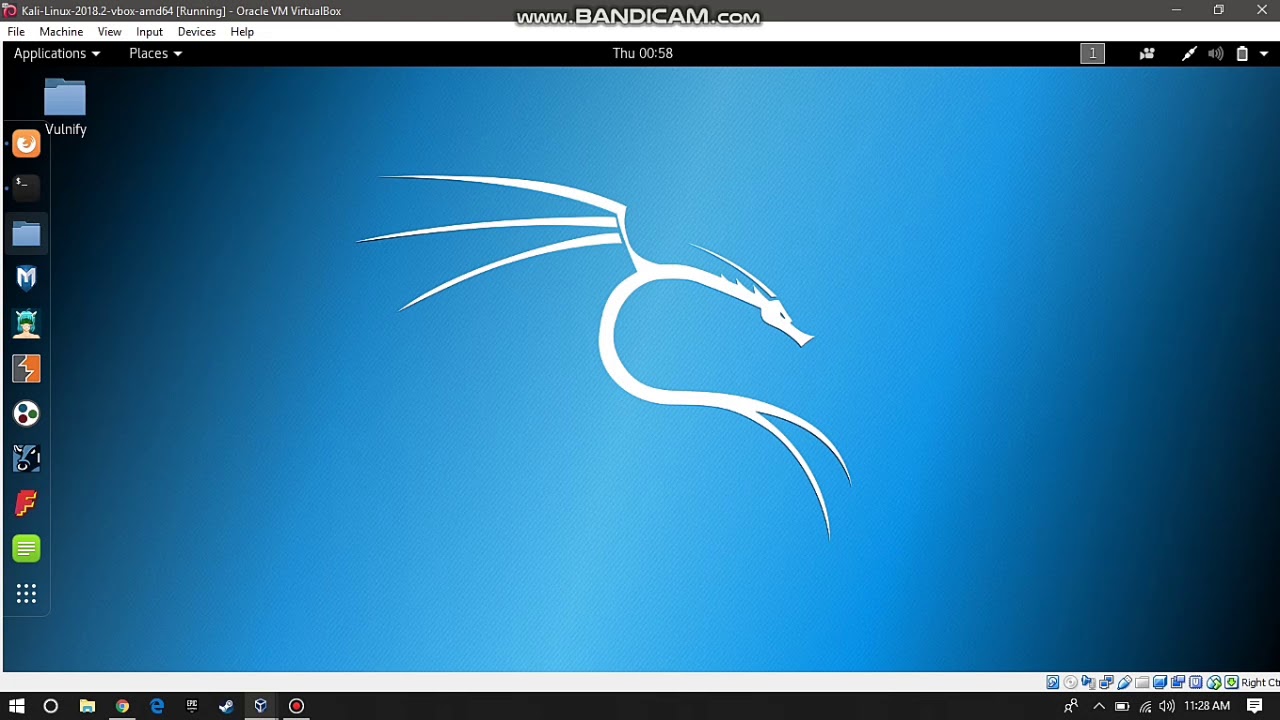The image size is (1280, 720).
Task: Open the Windows Start menu
Action: 17,706
